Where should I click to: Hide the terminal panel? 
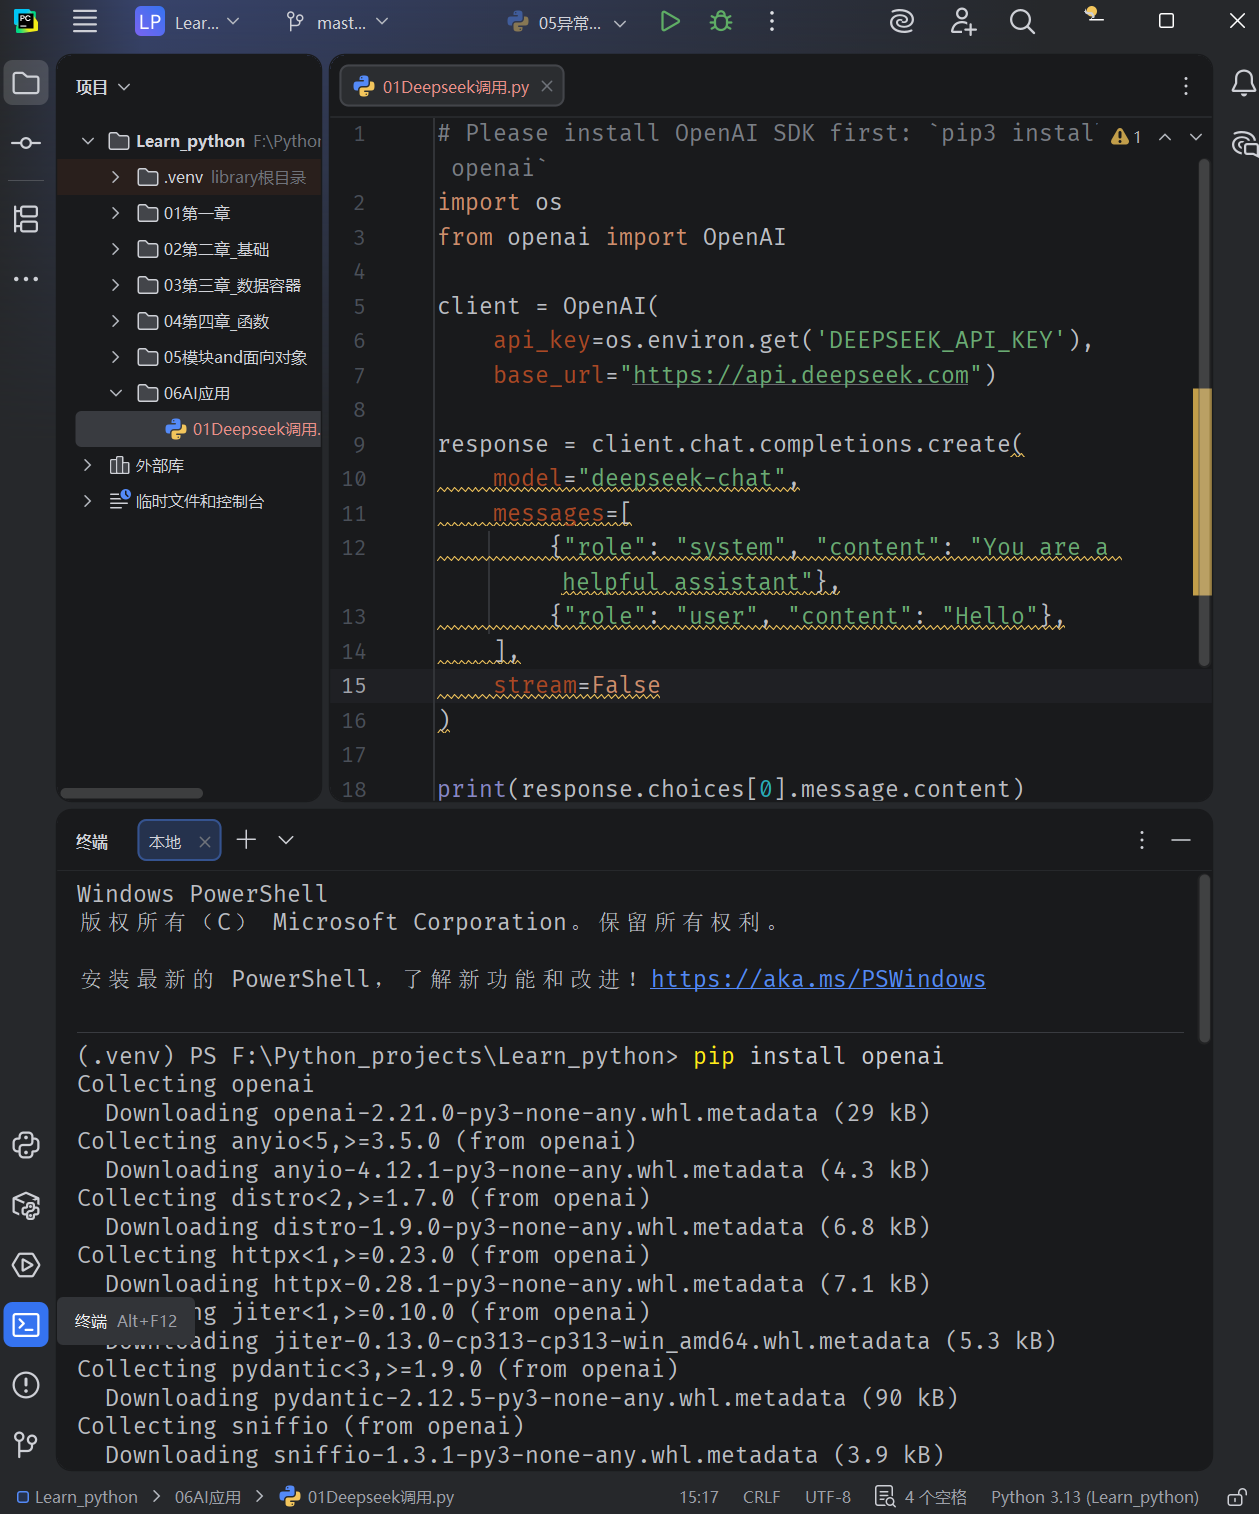coord(1181,840)
